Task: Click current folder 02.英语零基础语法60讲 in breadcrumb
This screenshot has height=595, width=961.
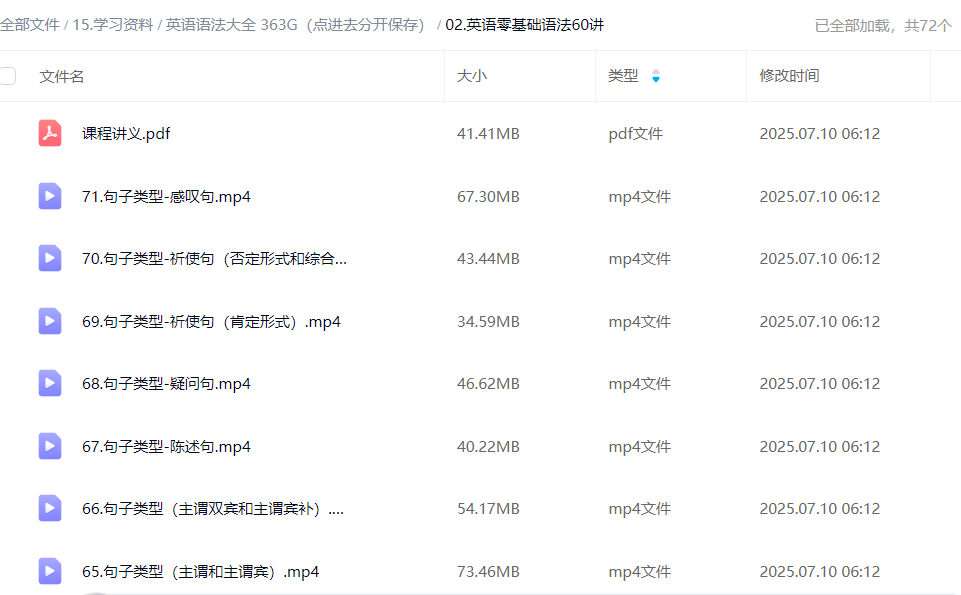Action: [524, 25]
